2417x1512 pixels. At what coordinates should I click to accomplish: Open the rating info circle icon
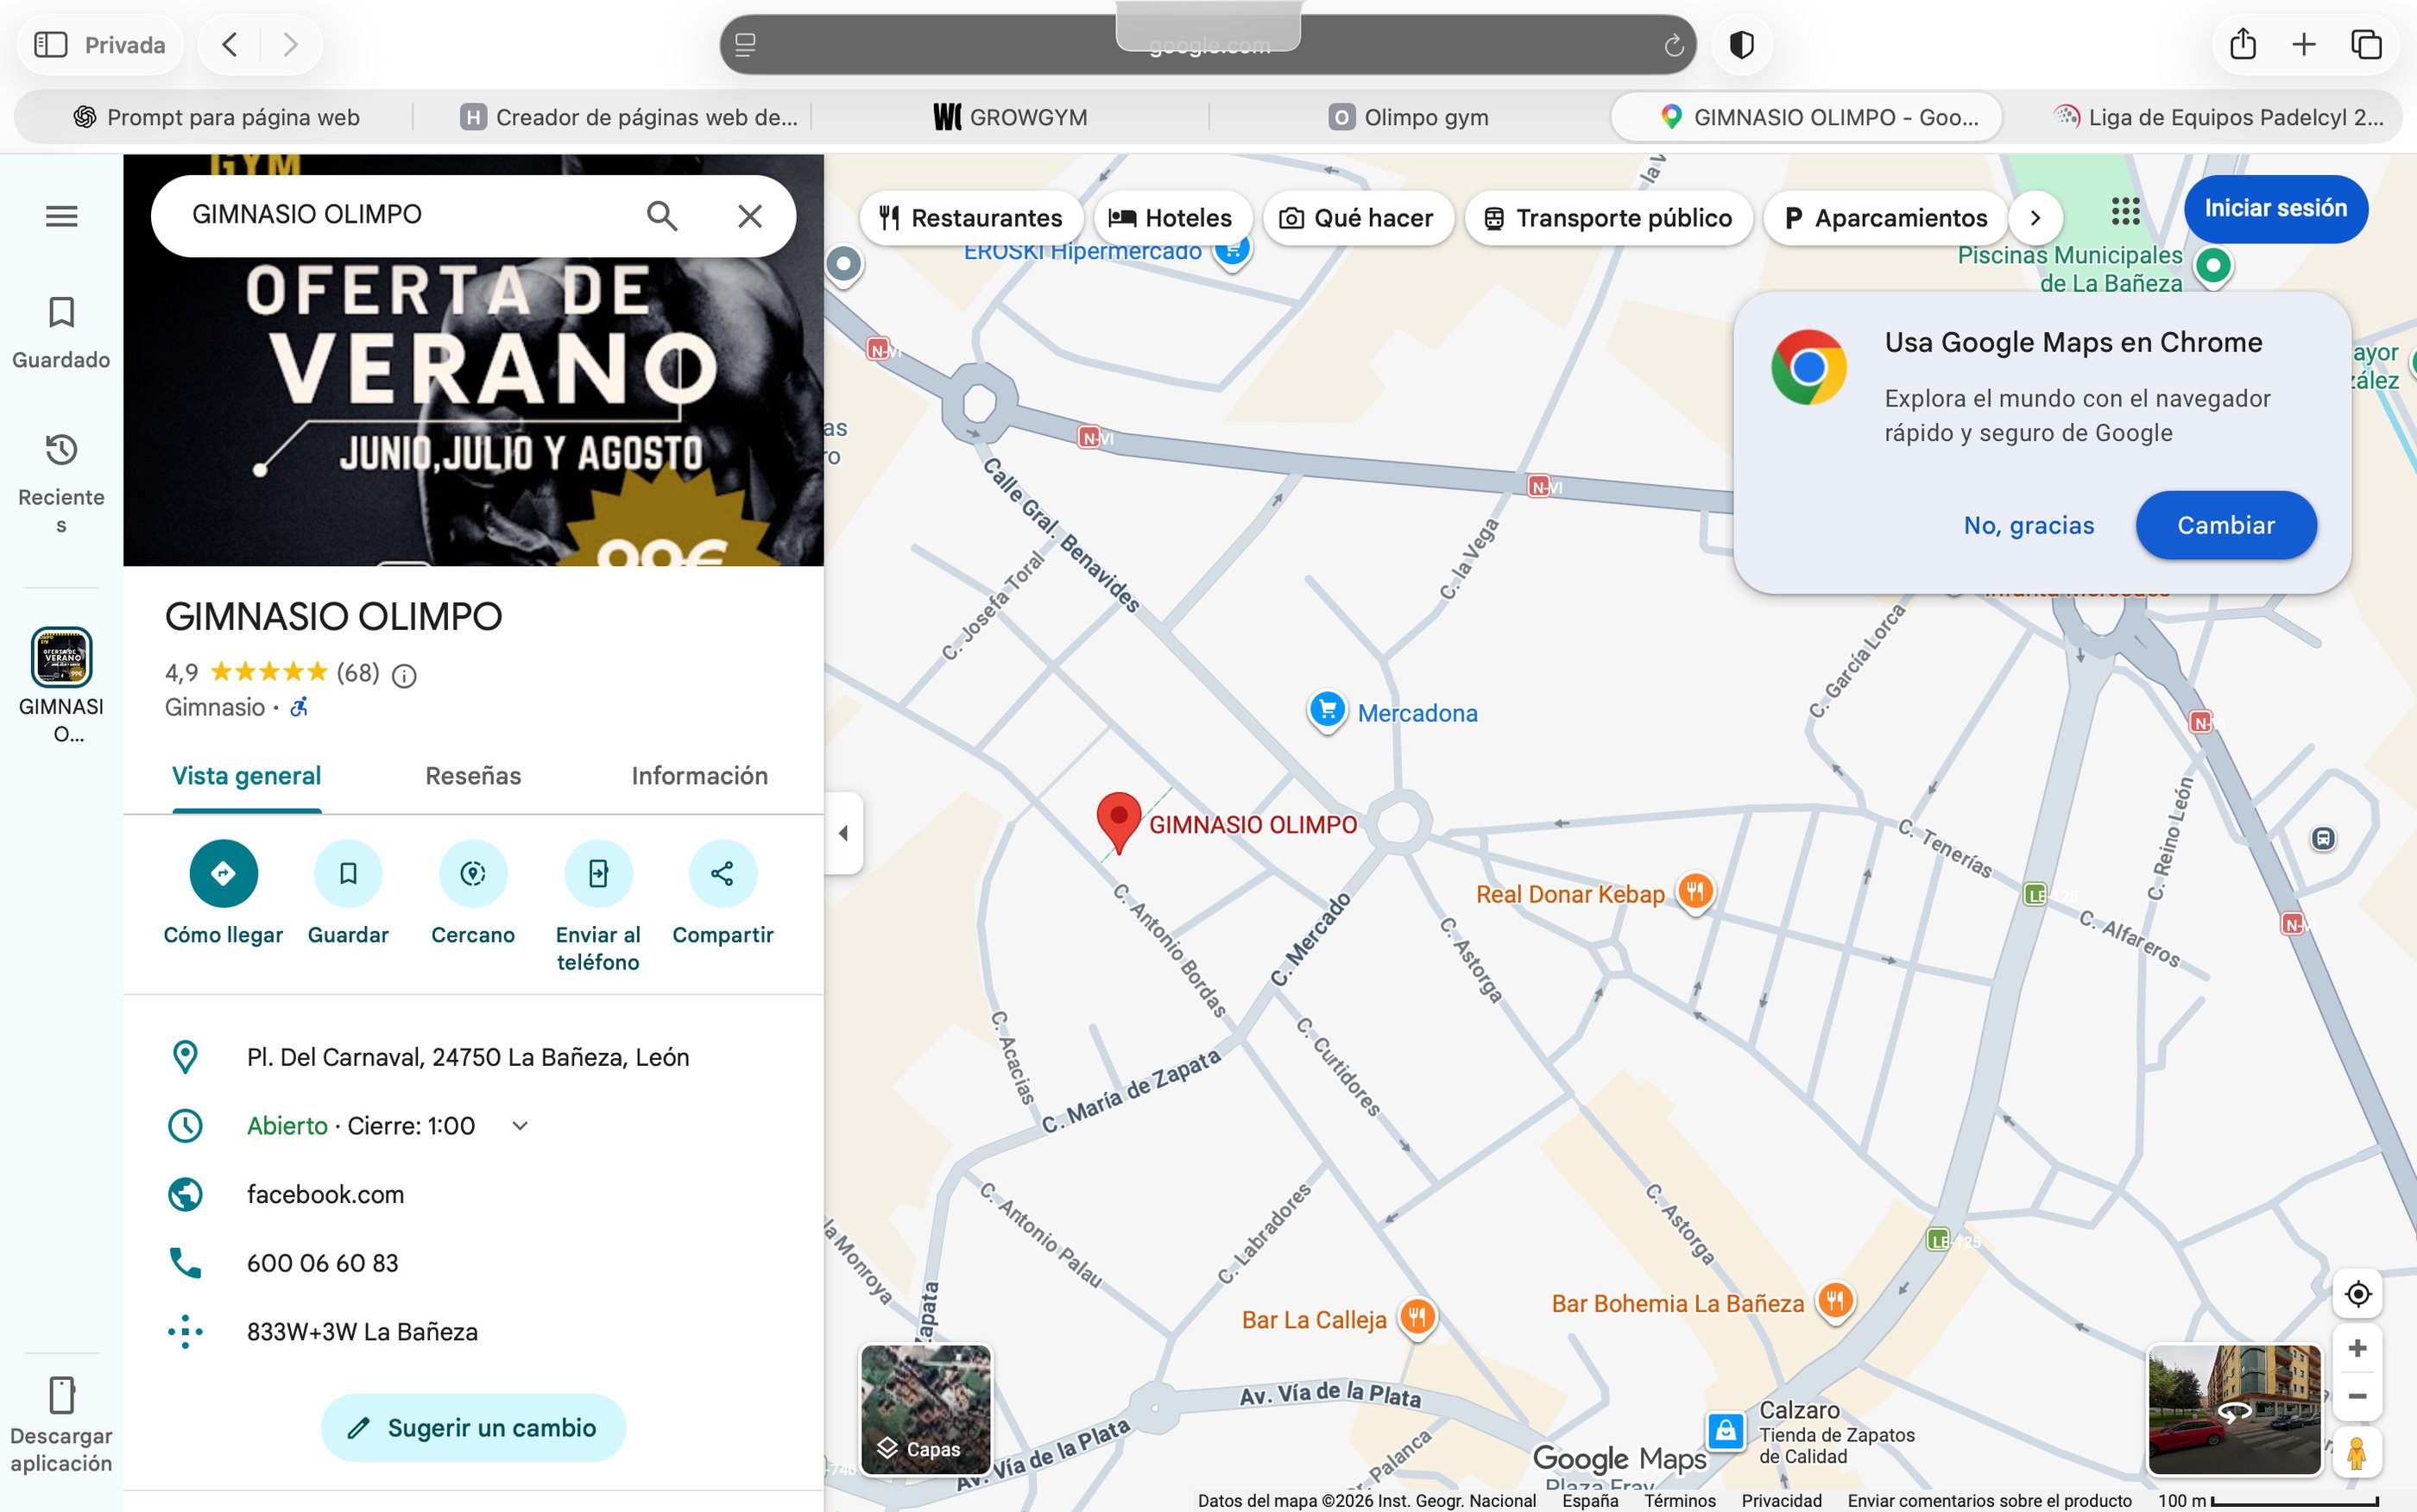(x=404, y=677)
